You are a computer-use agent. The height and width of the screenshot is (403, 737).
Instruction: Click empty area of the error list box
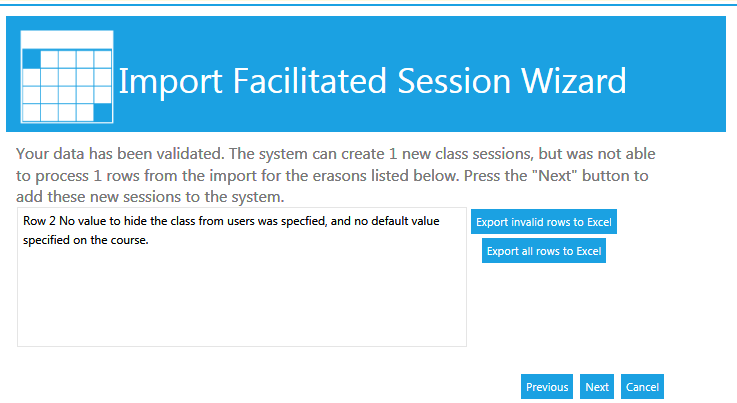(x=240, y=300)
